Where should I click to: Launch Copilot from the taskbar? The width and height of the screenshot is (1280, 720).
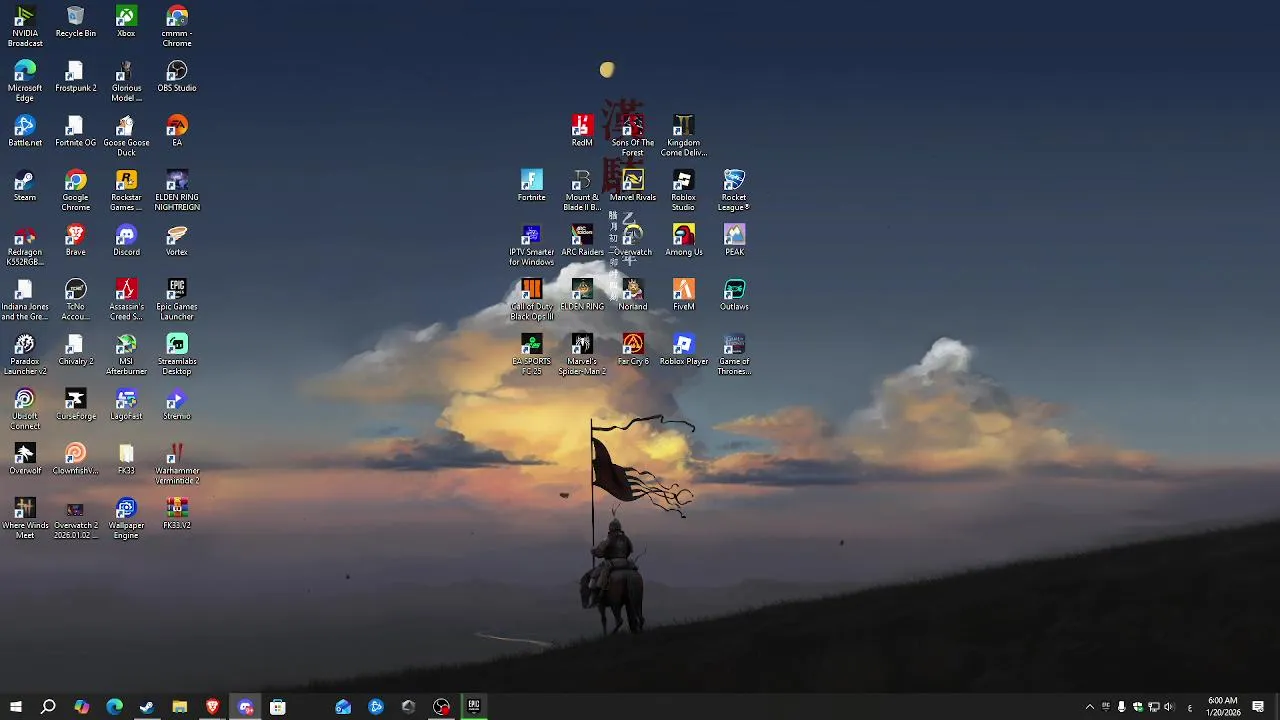coord(82,707)
